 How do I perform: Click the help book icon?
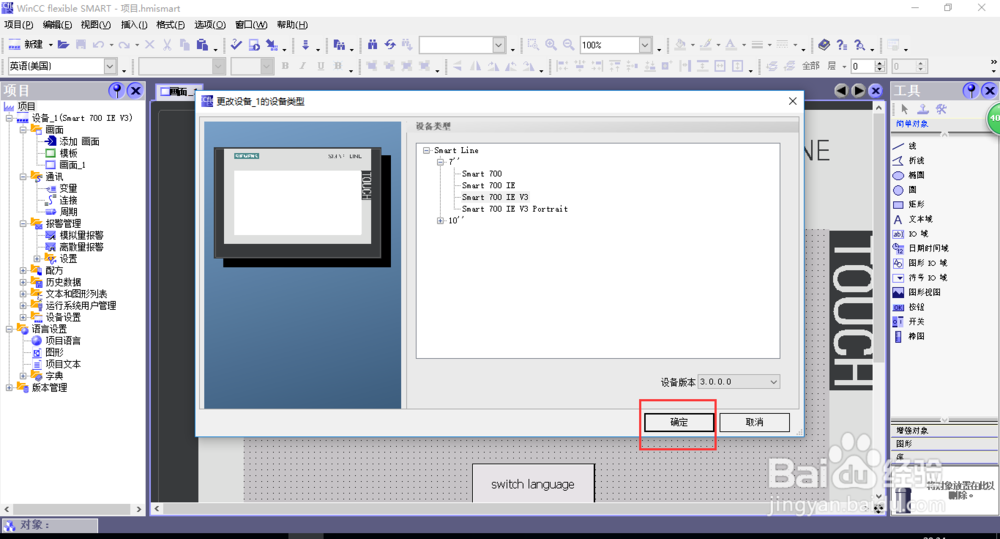click(824, 45)
